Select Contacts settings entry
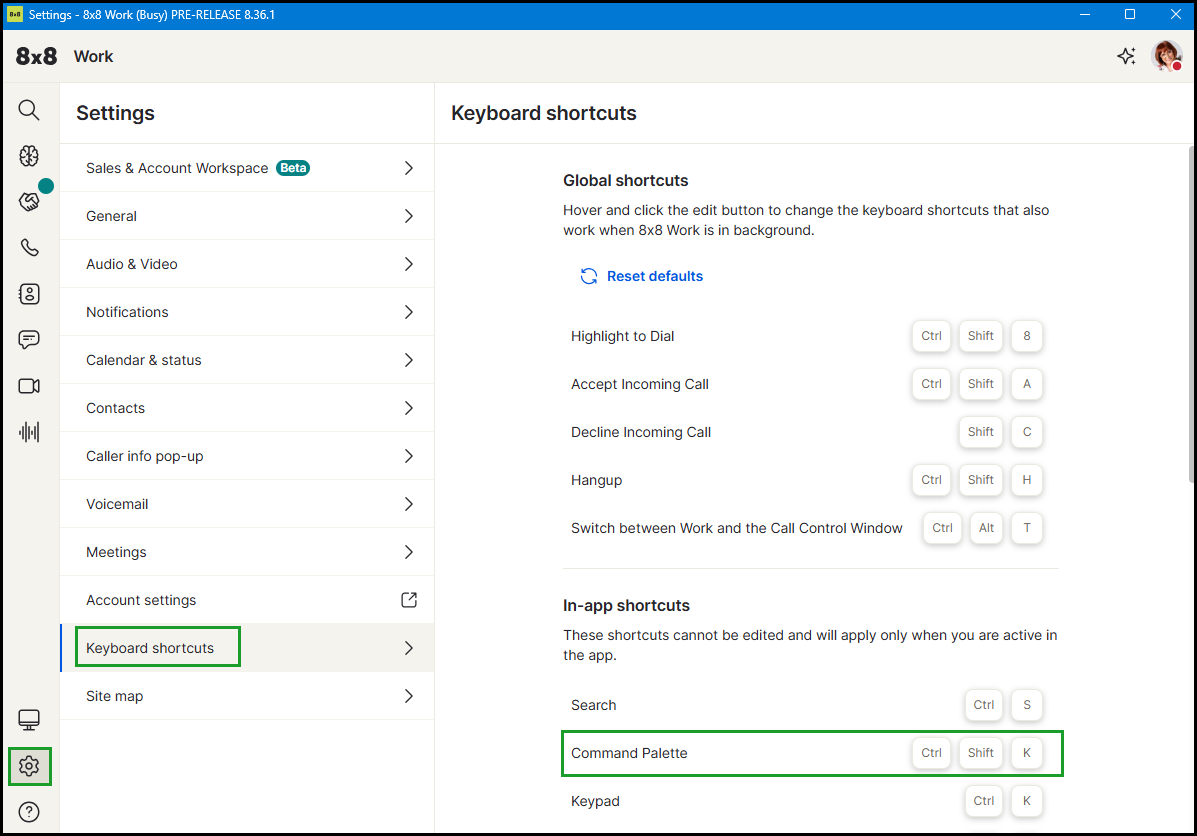Image resolution: width=1197 pixels, height=836 pixels. (247, 408)
